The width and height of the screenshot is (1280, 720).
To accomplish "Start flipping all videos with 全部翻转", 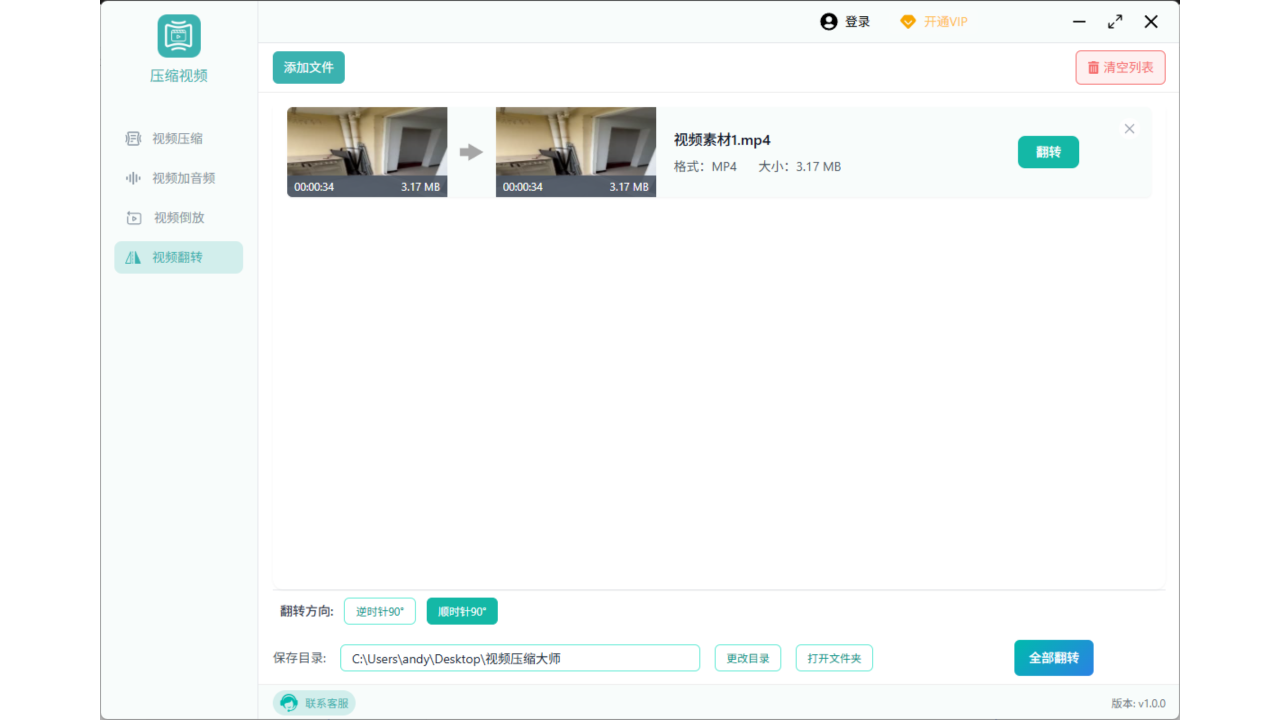I will 1053,657.
